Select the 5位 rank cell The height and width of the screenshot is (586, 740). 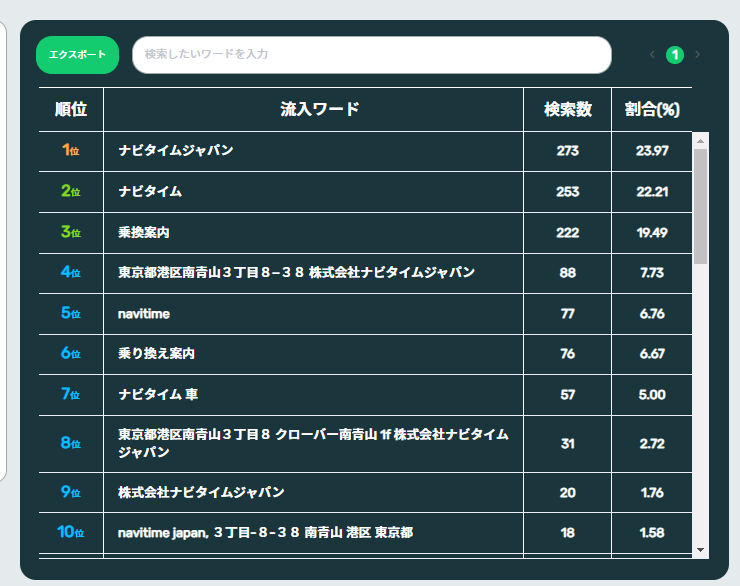tap(71, 313)
